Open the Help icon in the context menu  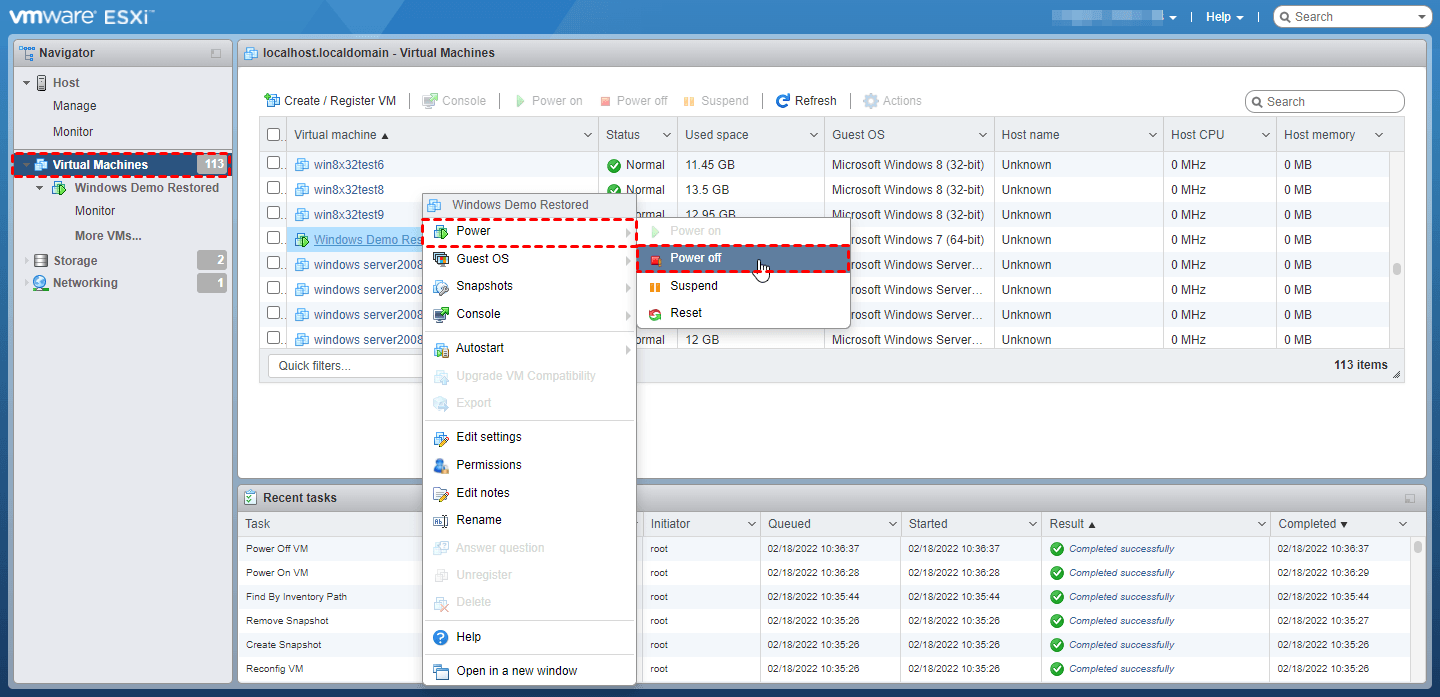[438, 637]
